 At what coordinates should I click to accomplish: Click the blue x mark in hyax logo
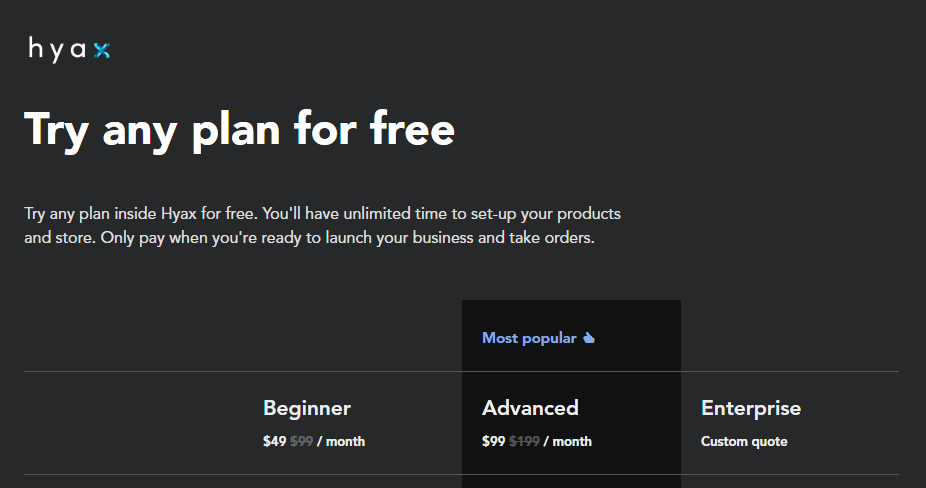click(102, 51)
